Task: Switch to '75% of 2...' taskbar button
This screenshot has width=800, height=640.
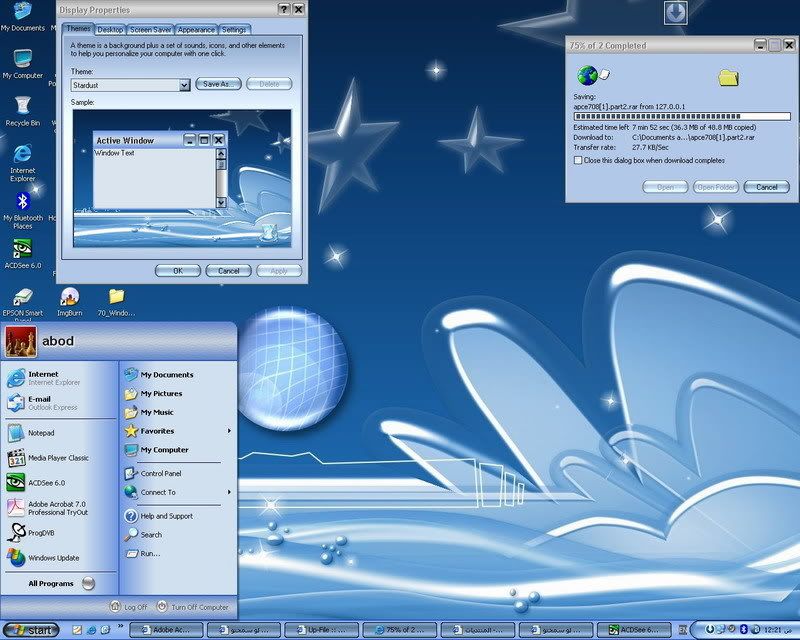Action: (400, 630)
